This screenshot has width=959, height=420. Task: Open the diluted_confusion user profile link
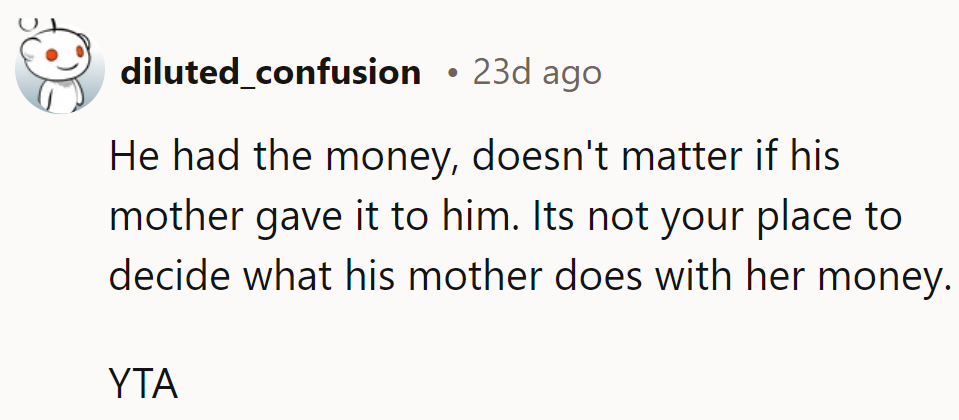[x=270, y=72]
